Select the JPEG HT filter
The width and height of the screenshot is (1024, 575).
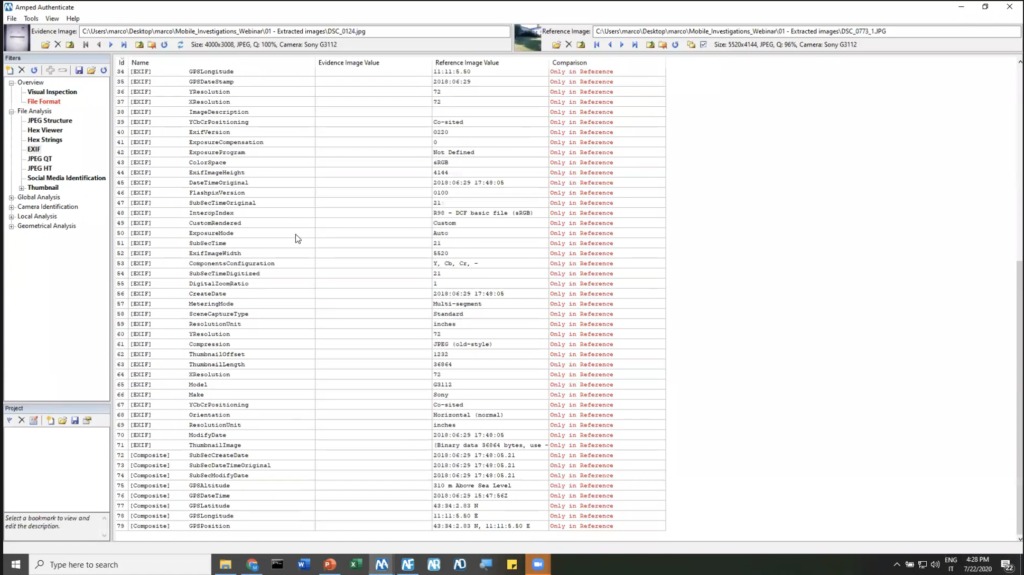coord(39,169)
